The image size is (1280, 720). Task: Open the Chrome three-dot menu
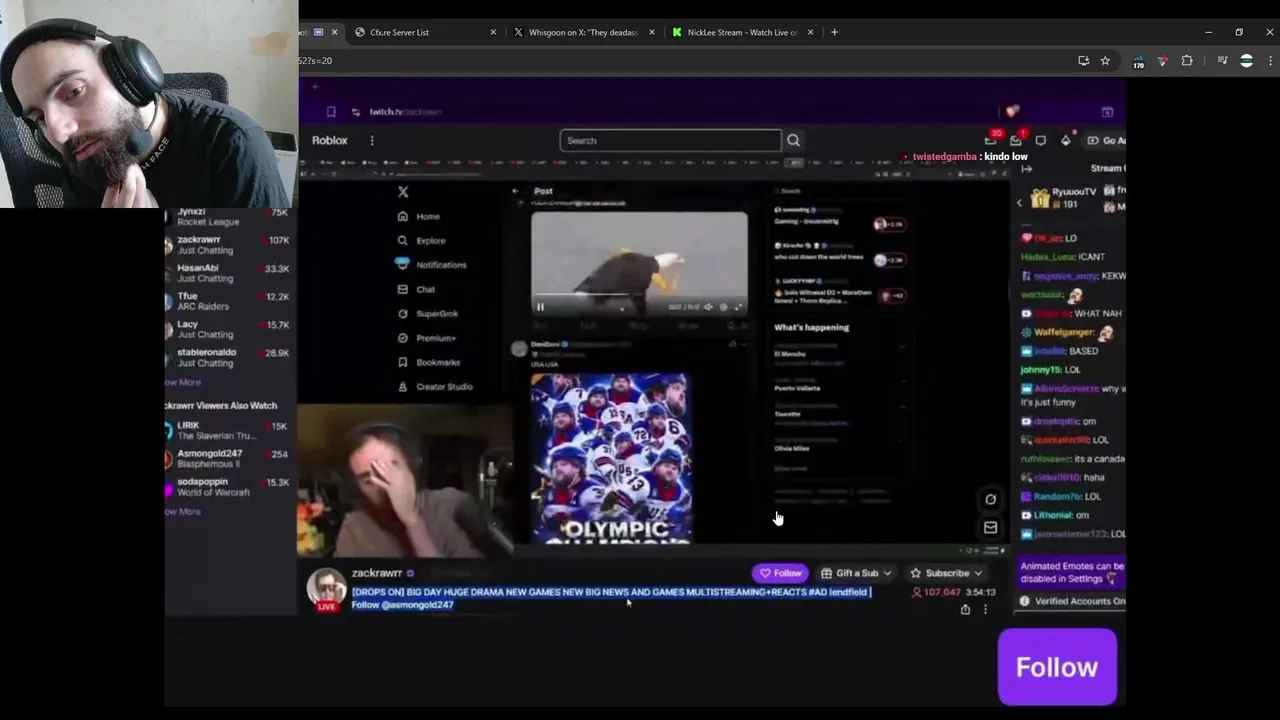coord(1270,61)
